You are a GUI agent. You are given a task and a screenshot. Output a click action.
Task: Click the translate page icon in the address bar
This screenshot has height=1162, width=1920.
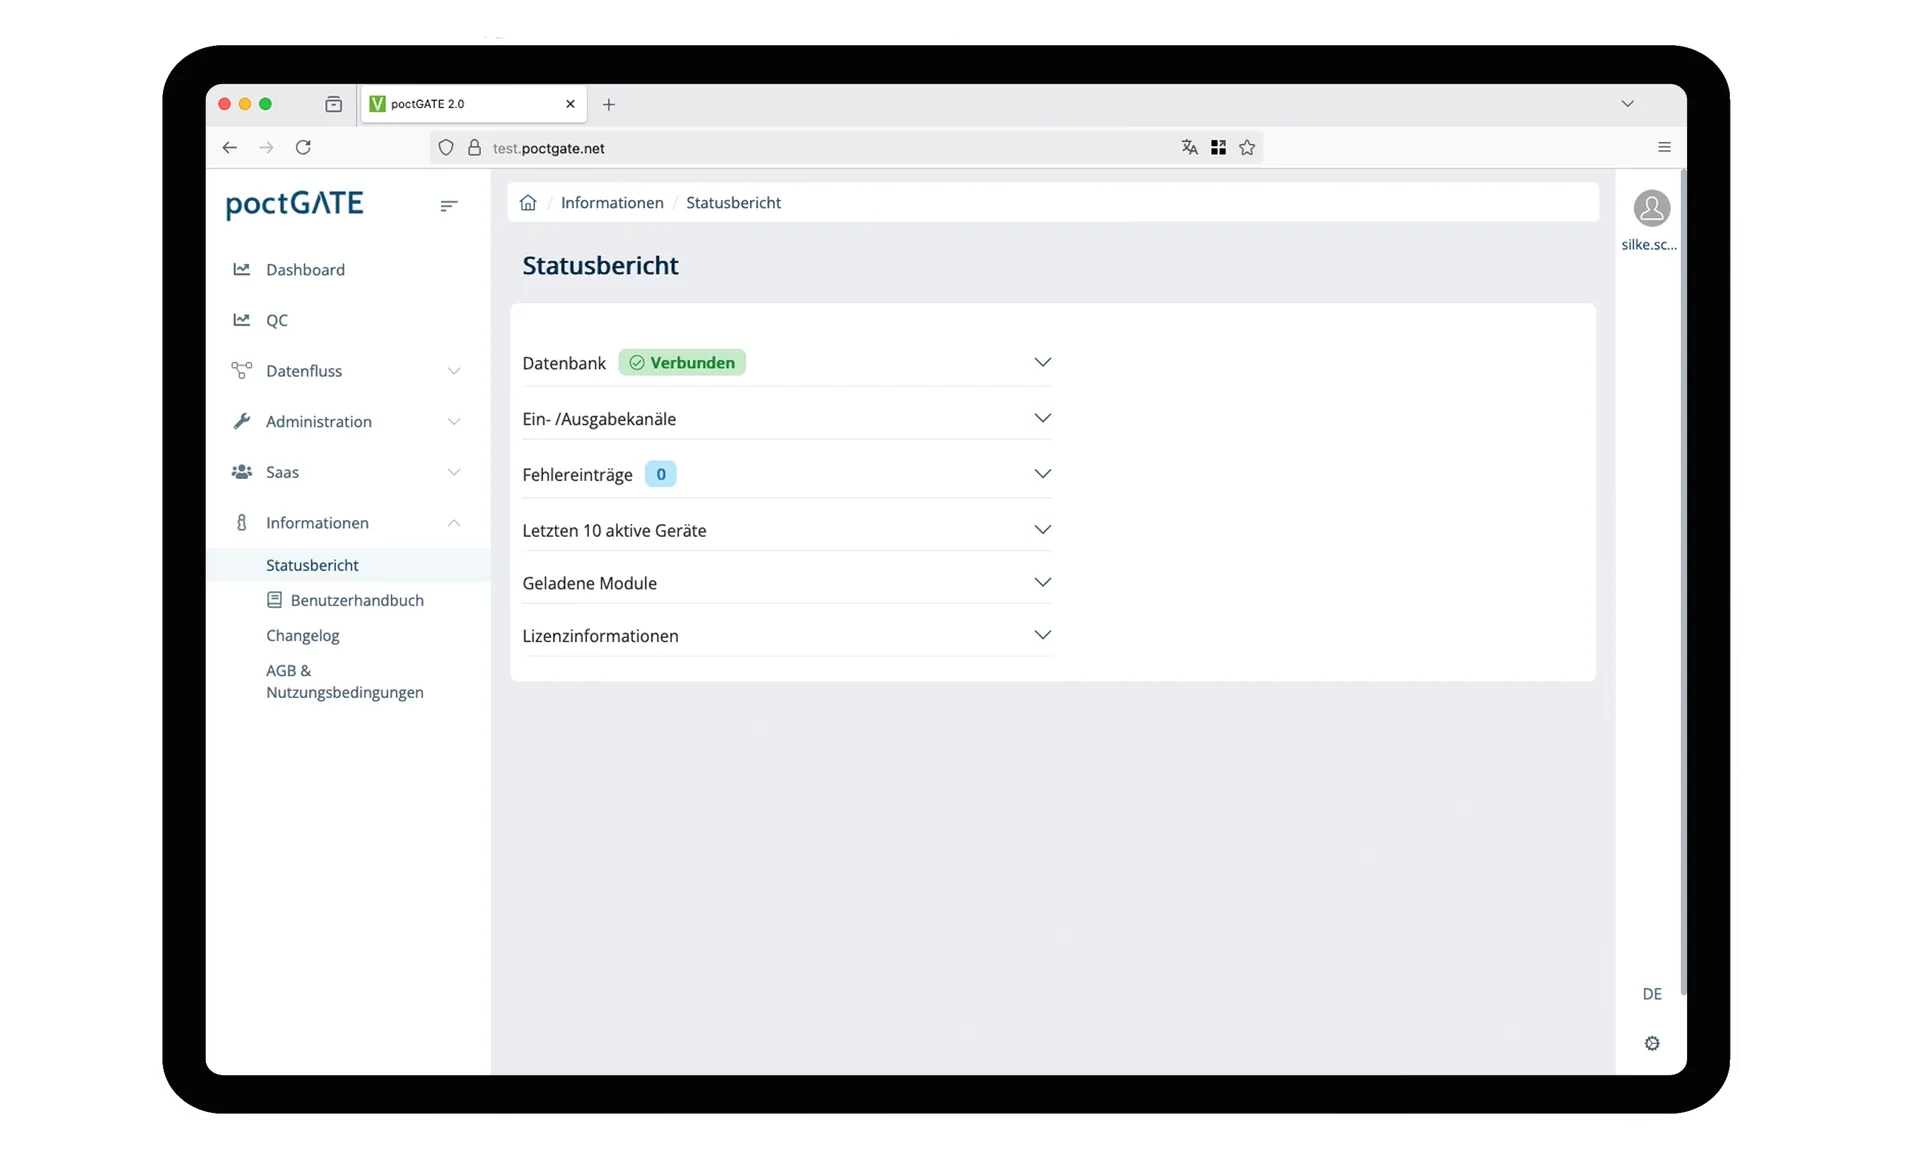(1189, 147)
